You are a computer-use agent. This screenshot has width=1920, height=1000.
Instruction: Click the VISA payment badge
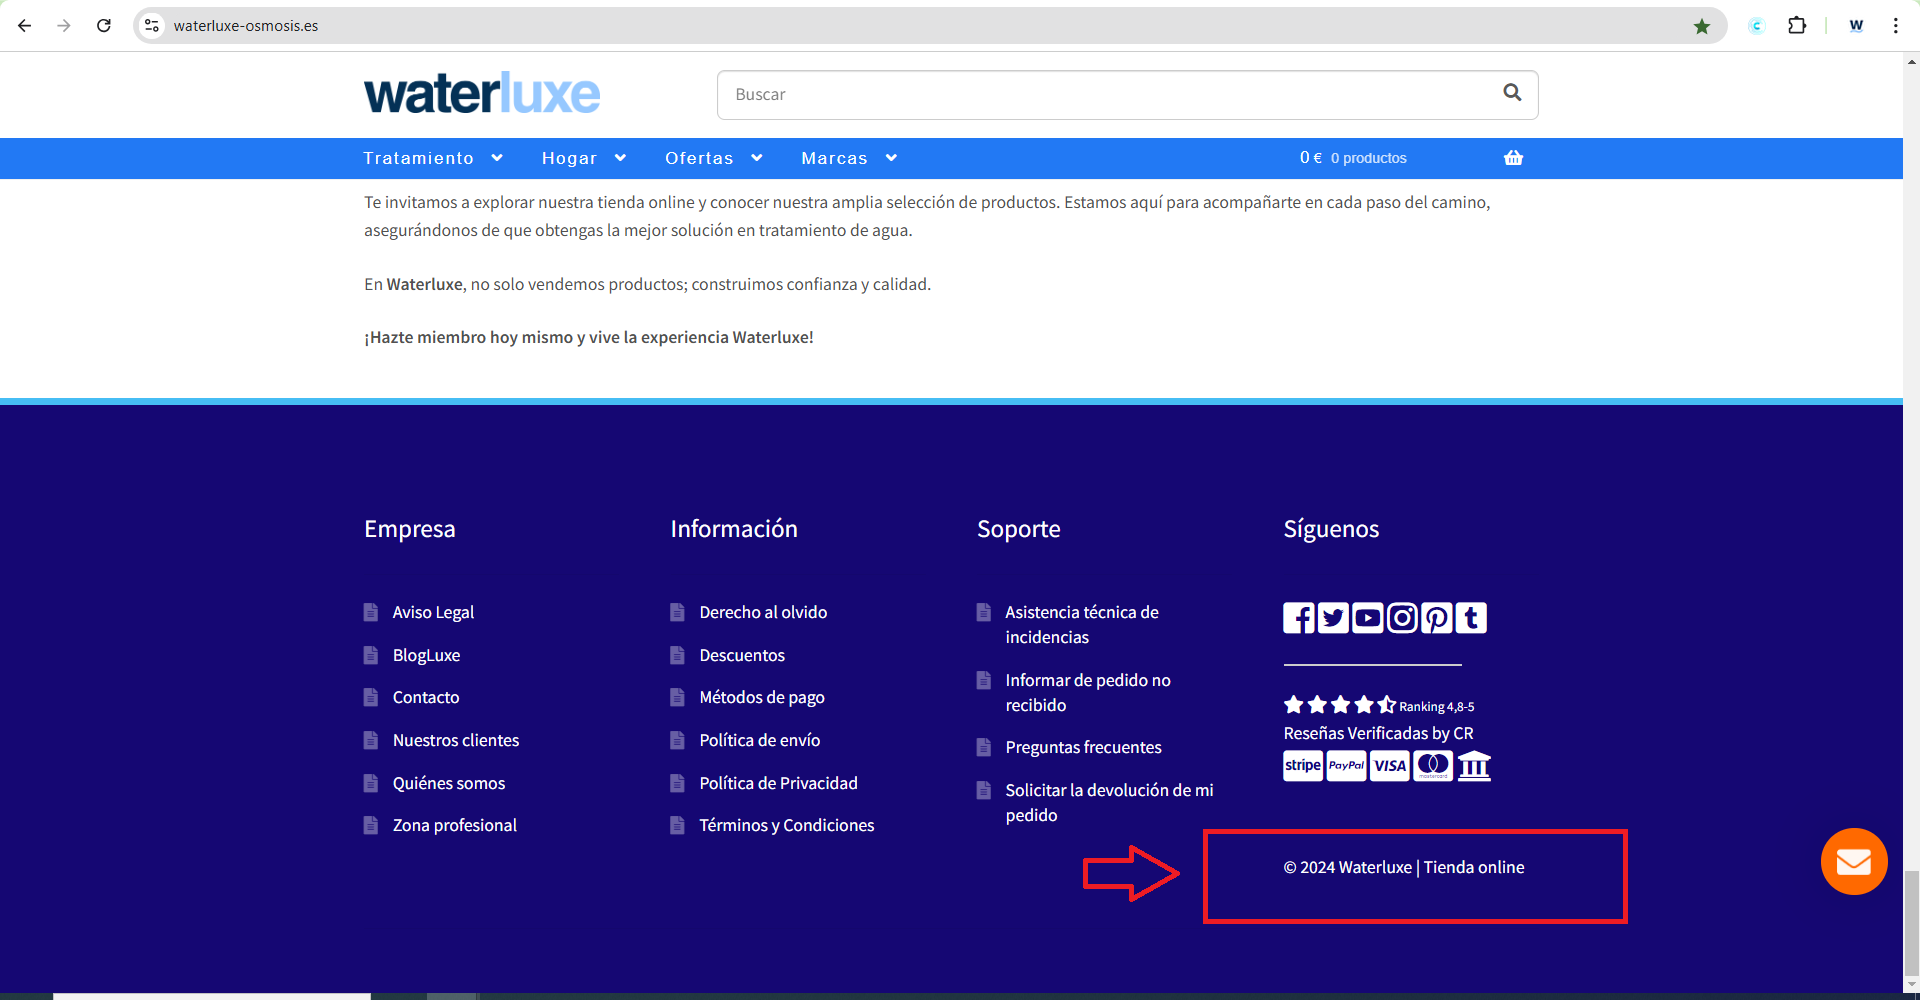[x=1390, y=766]
